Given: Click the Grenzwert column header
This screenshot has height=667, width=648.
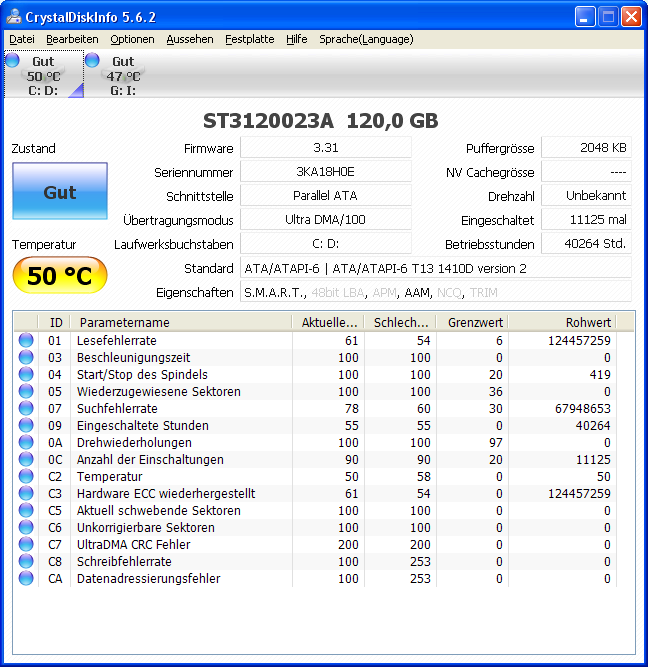Looking at the screenshot, I should tap(472, 322).
